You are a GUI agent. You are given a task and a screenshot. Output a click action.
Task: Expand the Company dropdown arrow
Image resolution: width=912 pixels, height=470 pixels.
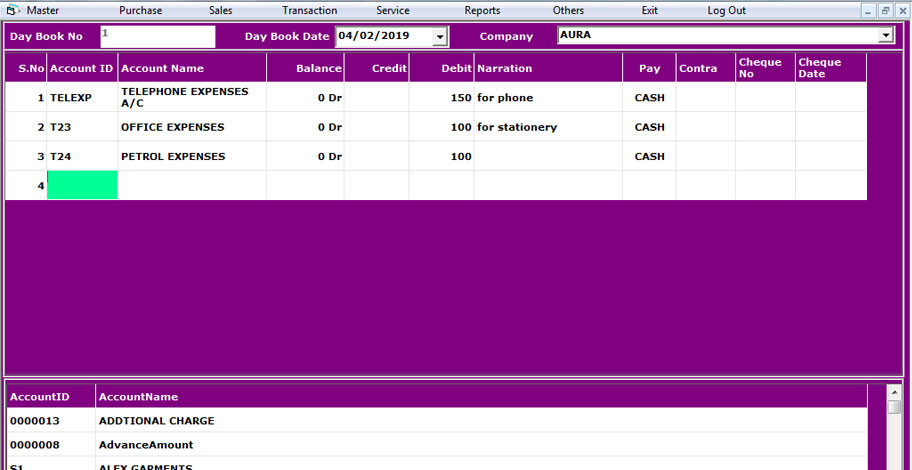(x=886, y=35)
